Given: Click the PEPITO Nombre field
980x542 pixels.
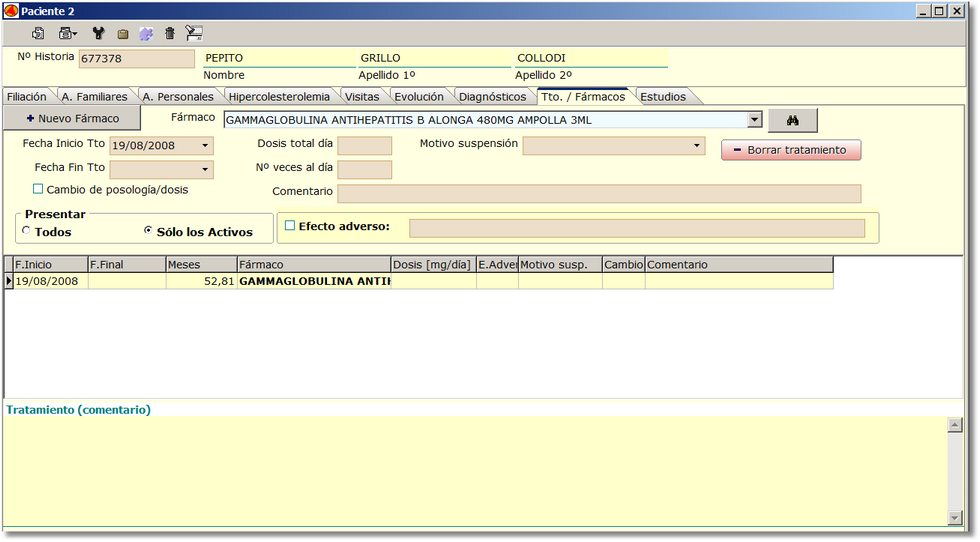Looking at the screenshot, I should (279, 58).
